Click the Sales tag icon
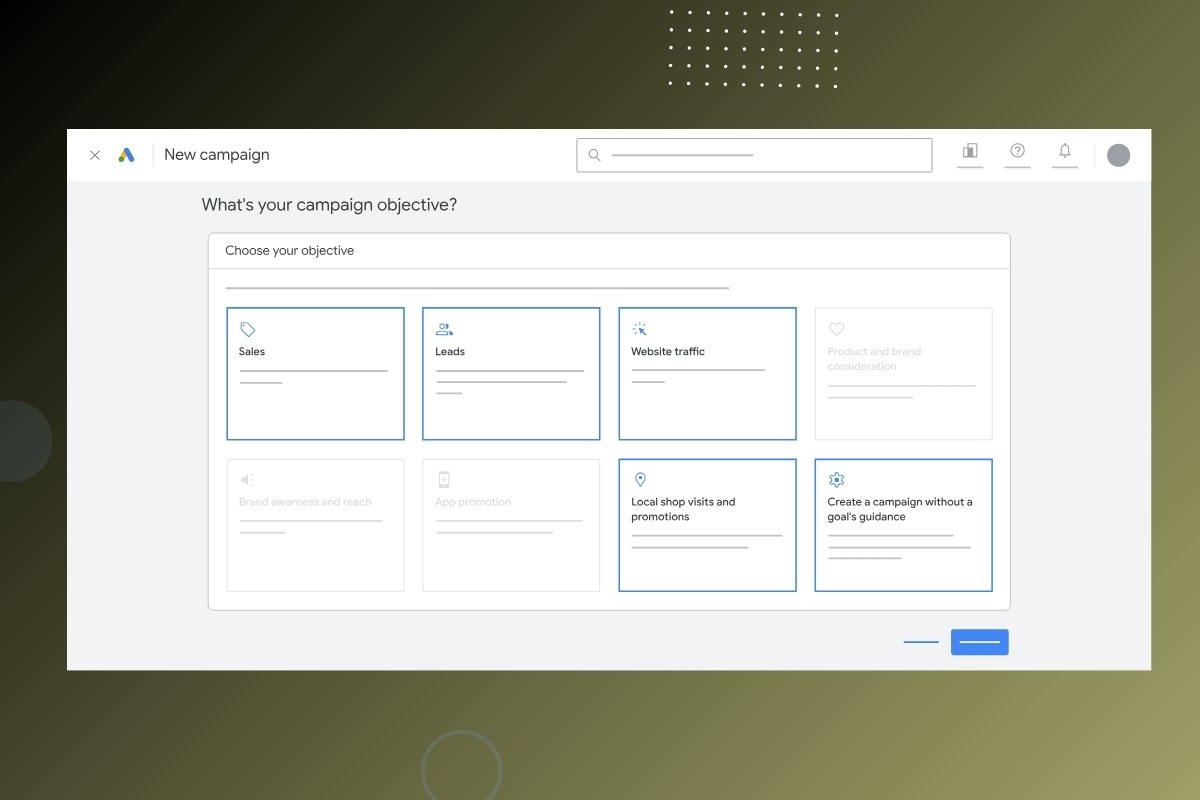Screen dimensions: 1200x800 pos(248,329)
